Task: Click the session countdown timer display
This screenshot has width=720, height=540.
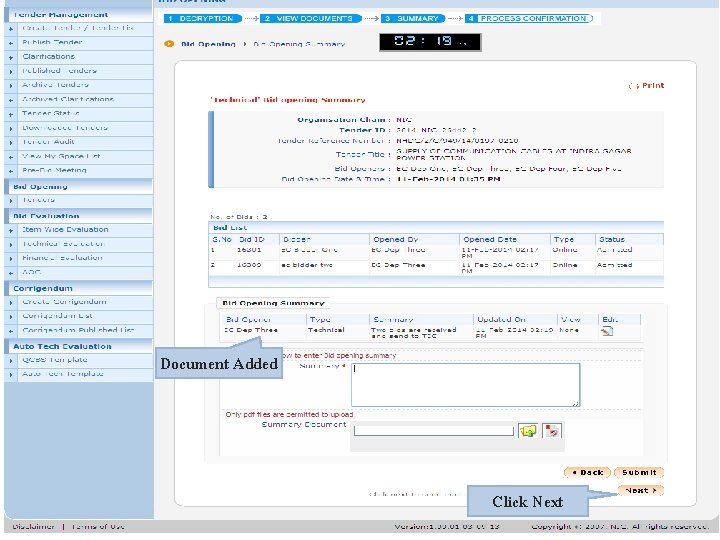Action: pos(430,42)
